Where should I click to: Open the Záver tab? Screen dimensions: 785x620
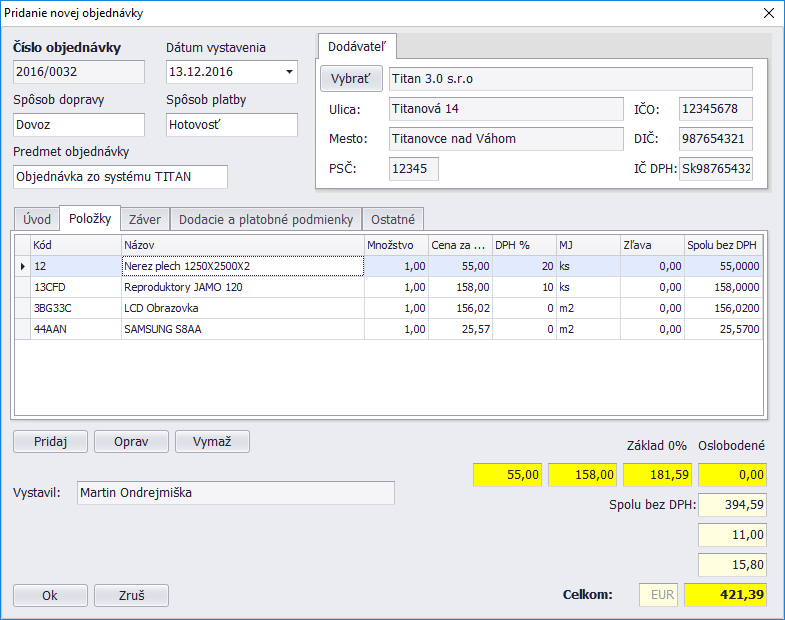(x=145, y=219)
